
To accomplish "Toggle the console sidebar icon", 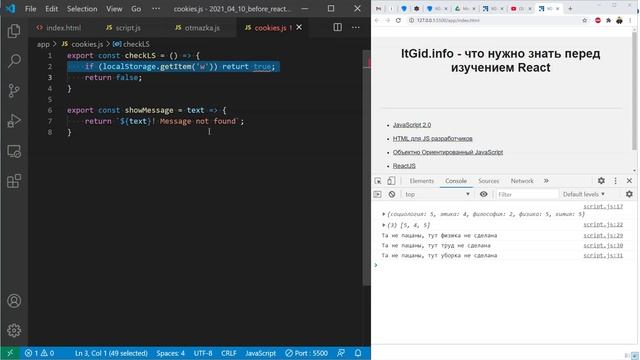I will [378, 194].
